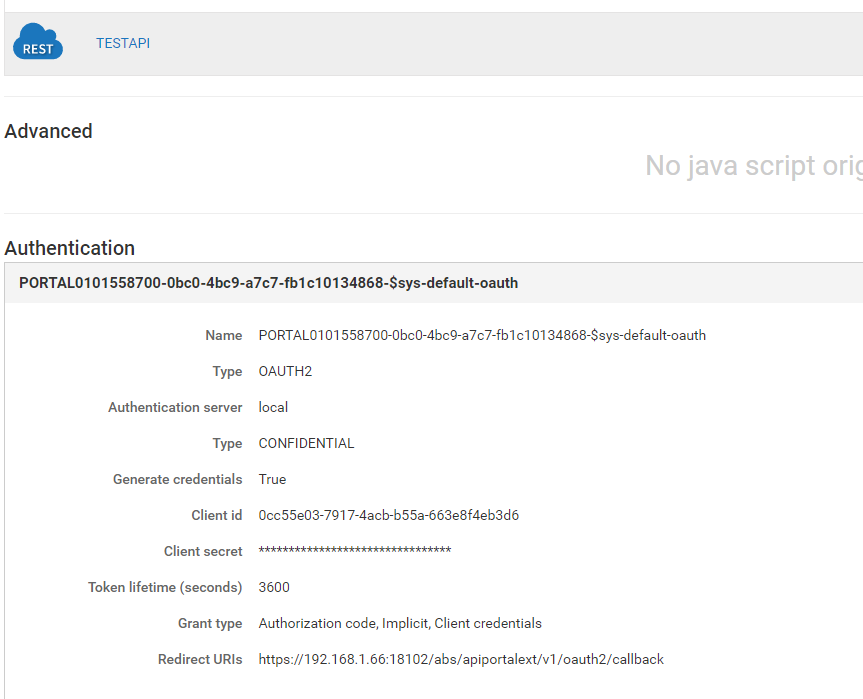Click the 'Client secret' field label
The image size is (863, 699).
click(x=203, y=551)
